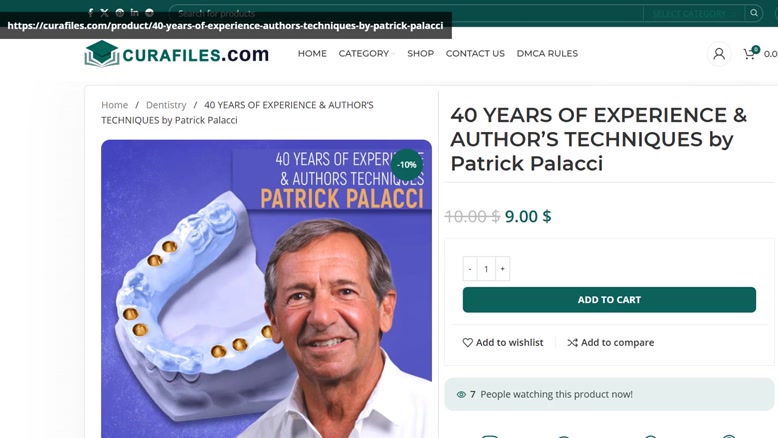Click the ADD TO CART button
Viewport: 778px width, 438px height.
coord(609,300)
